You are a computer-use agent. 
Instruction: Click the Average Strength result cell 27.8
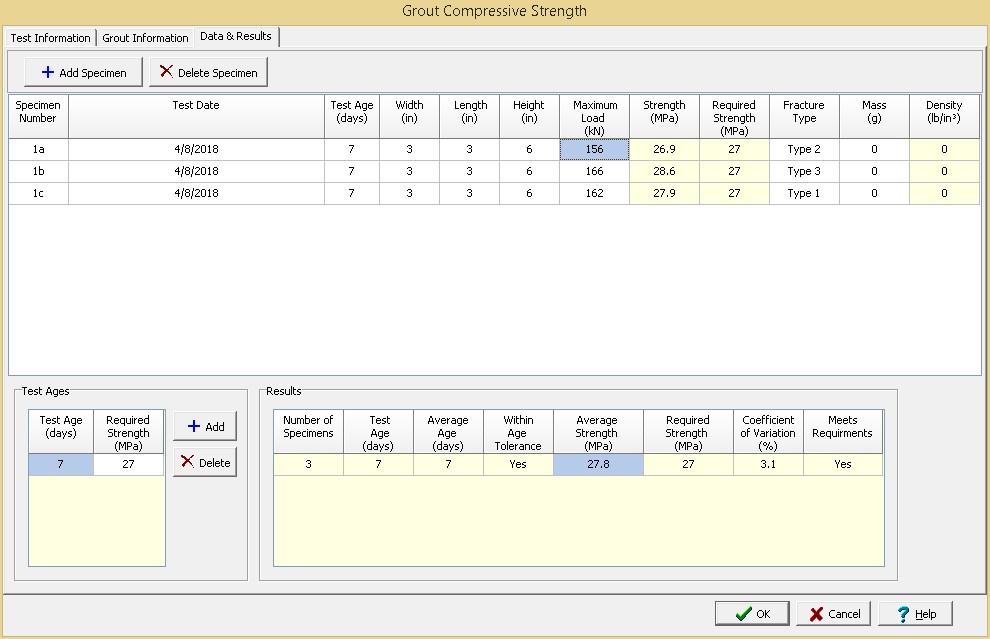click(597, 464)
